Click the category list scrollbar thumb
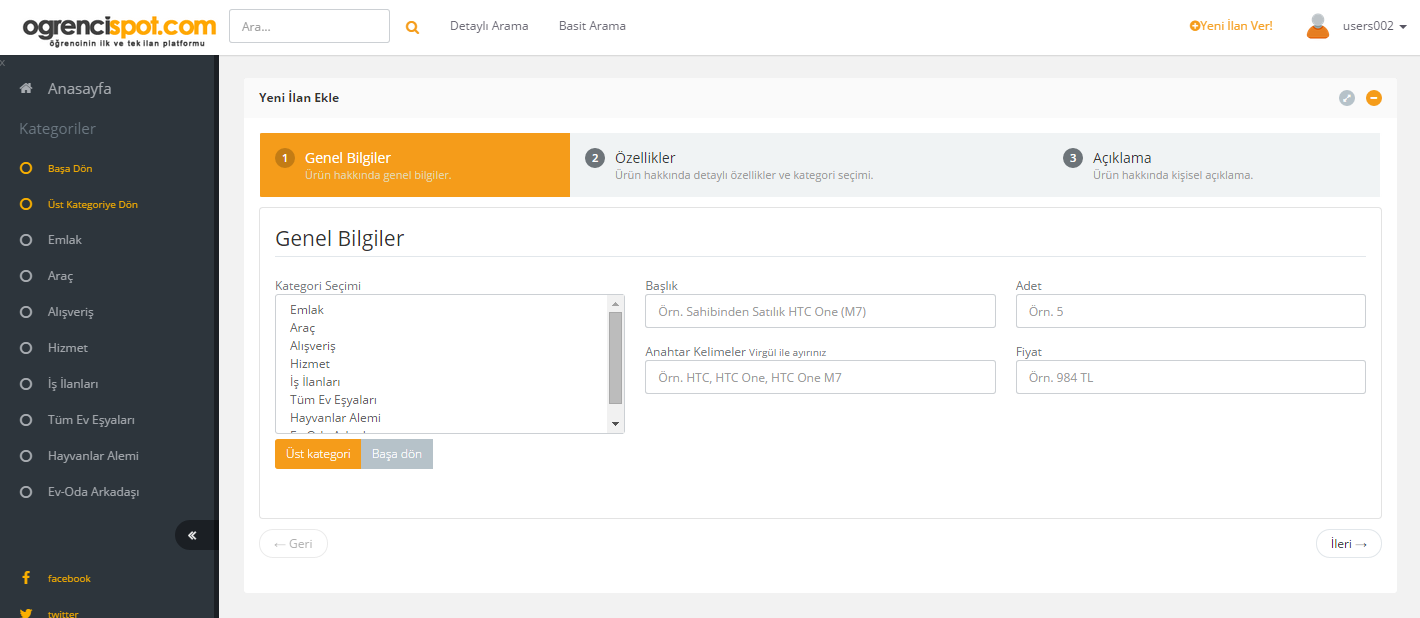This screenshot has height=618, width=1420. click(x=616, y=358)
